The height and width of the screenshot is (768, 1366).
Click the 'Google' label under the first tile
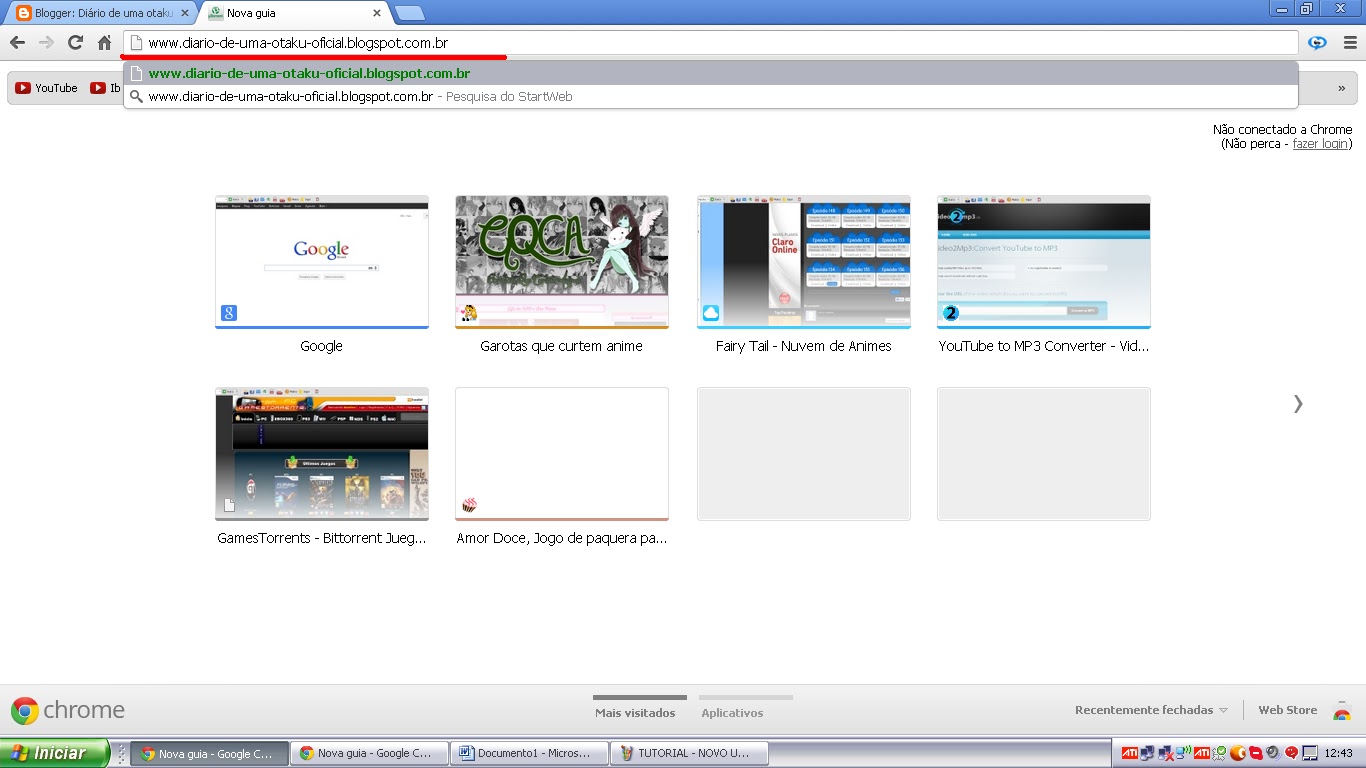(322, 346)
